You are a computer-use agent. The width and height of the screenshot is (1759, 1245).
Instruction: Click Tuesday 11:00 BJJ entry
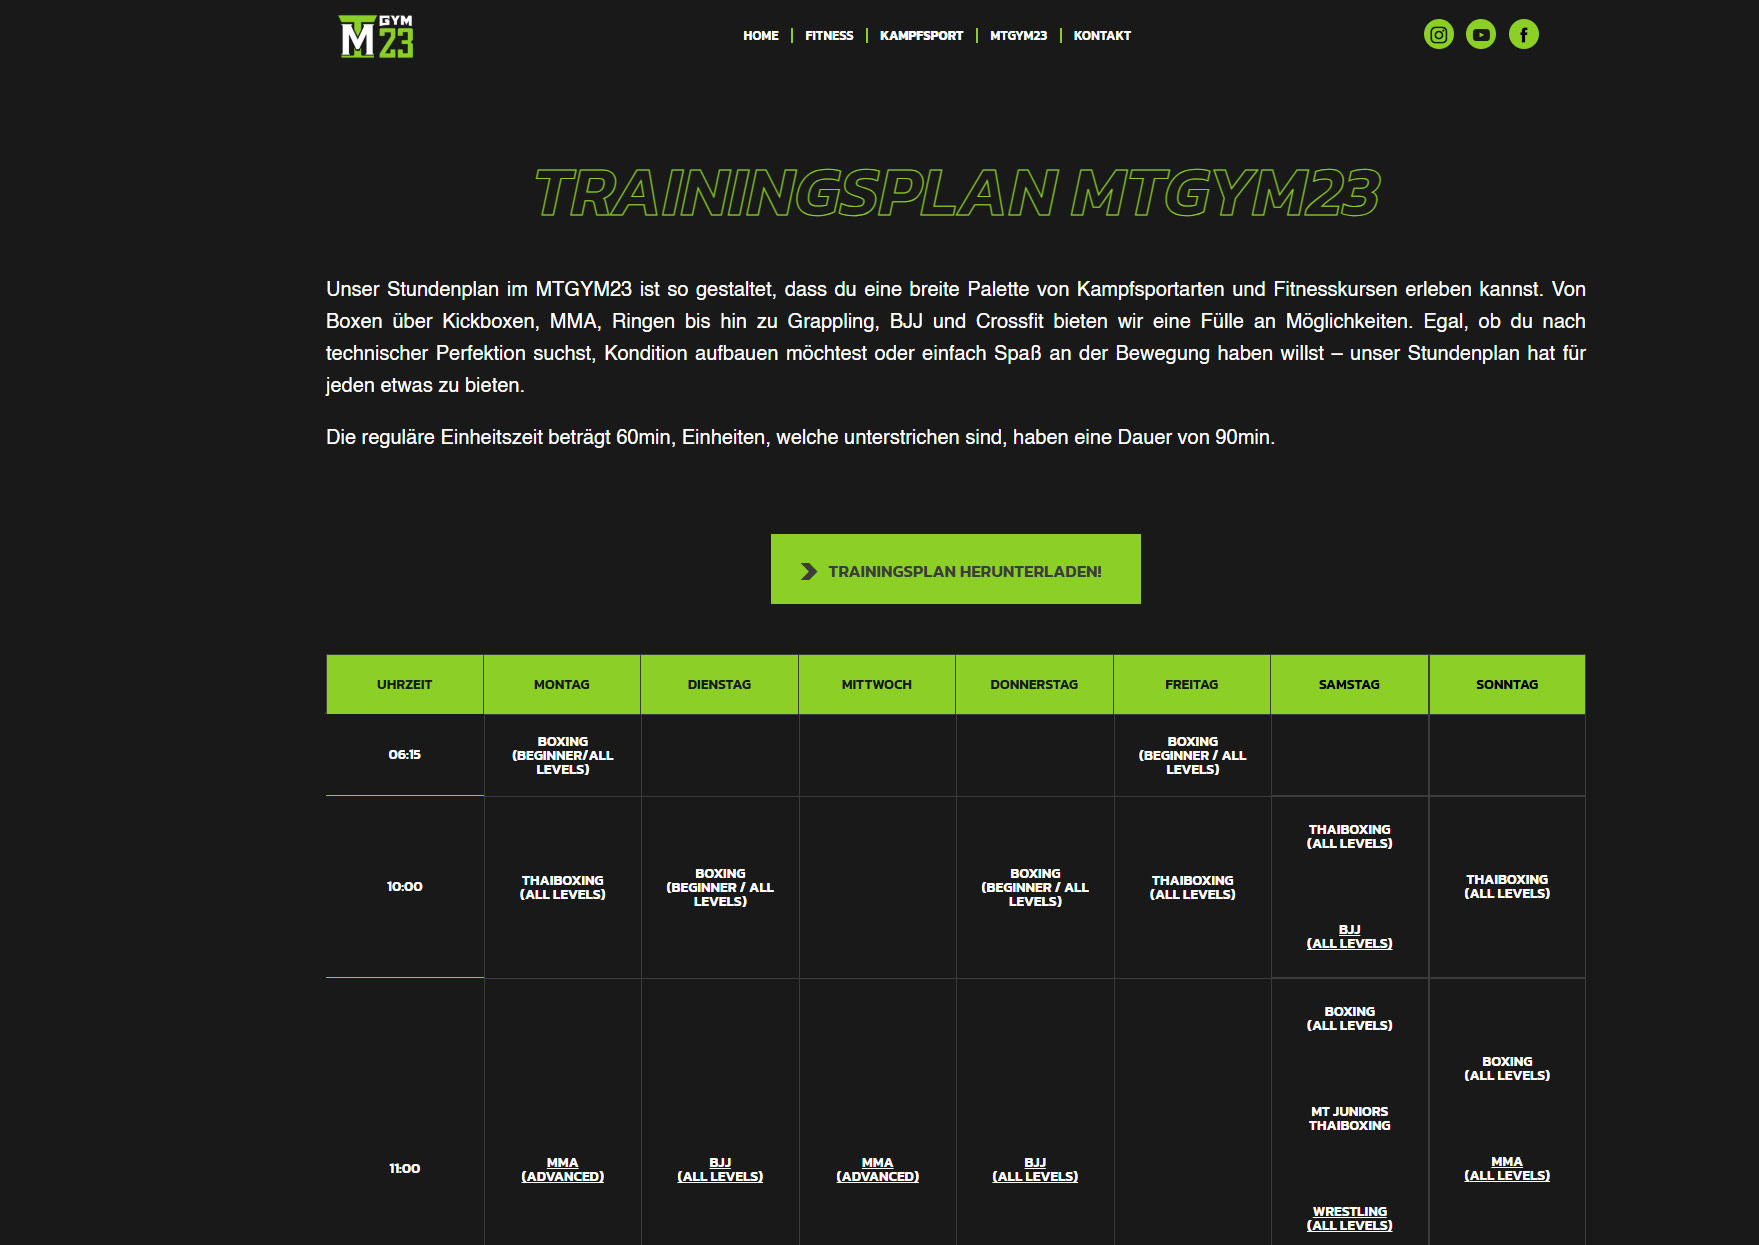pos(720,1169)
